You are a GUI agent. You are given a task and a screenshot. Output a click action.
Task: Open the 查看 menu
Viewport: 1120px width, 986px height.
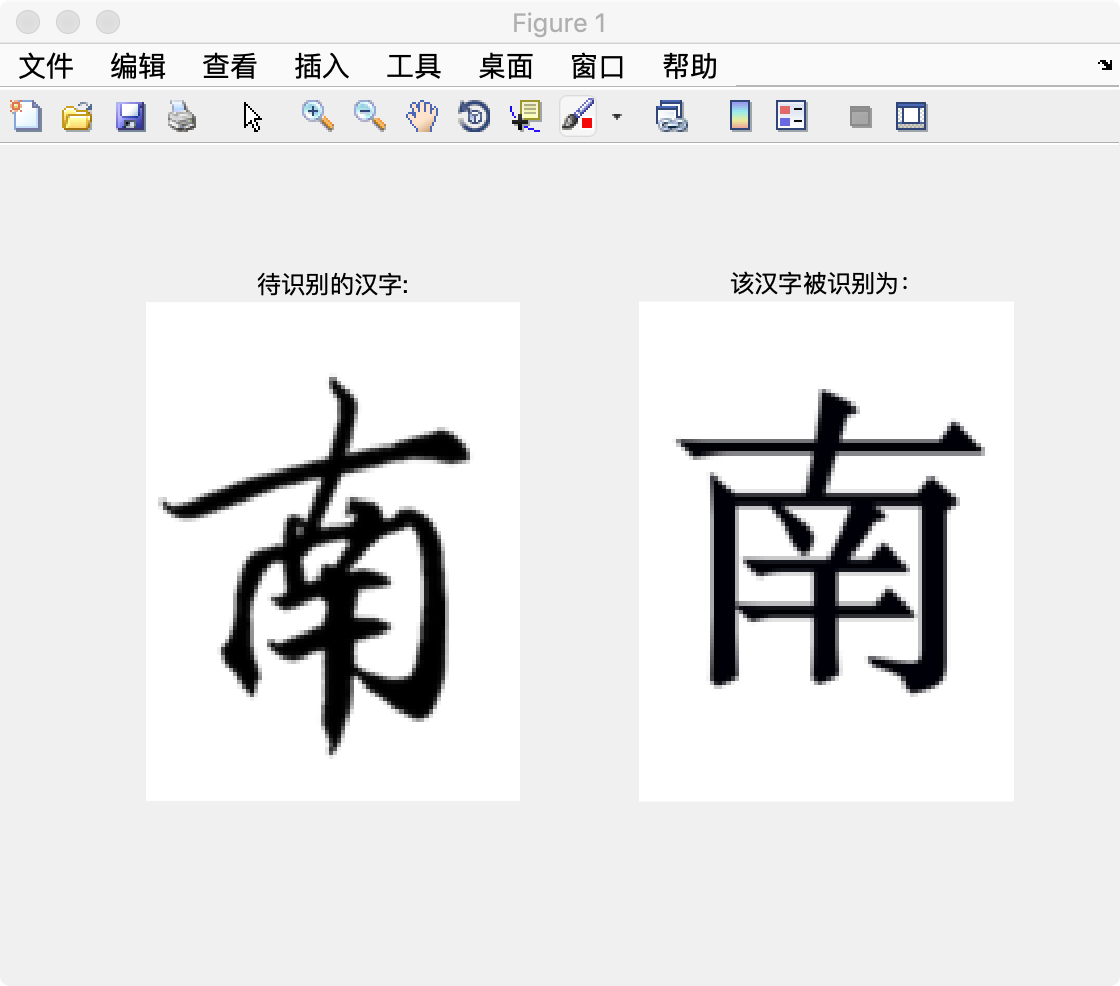tap(230, 66)
